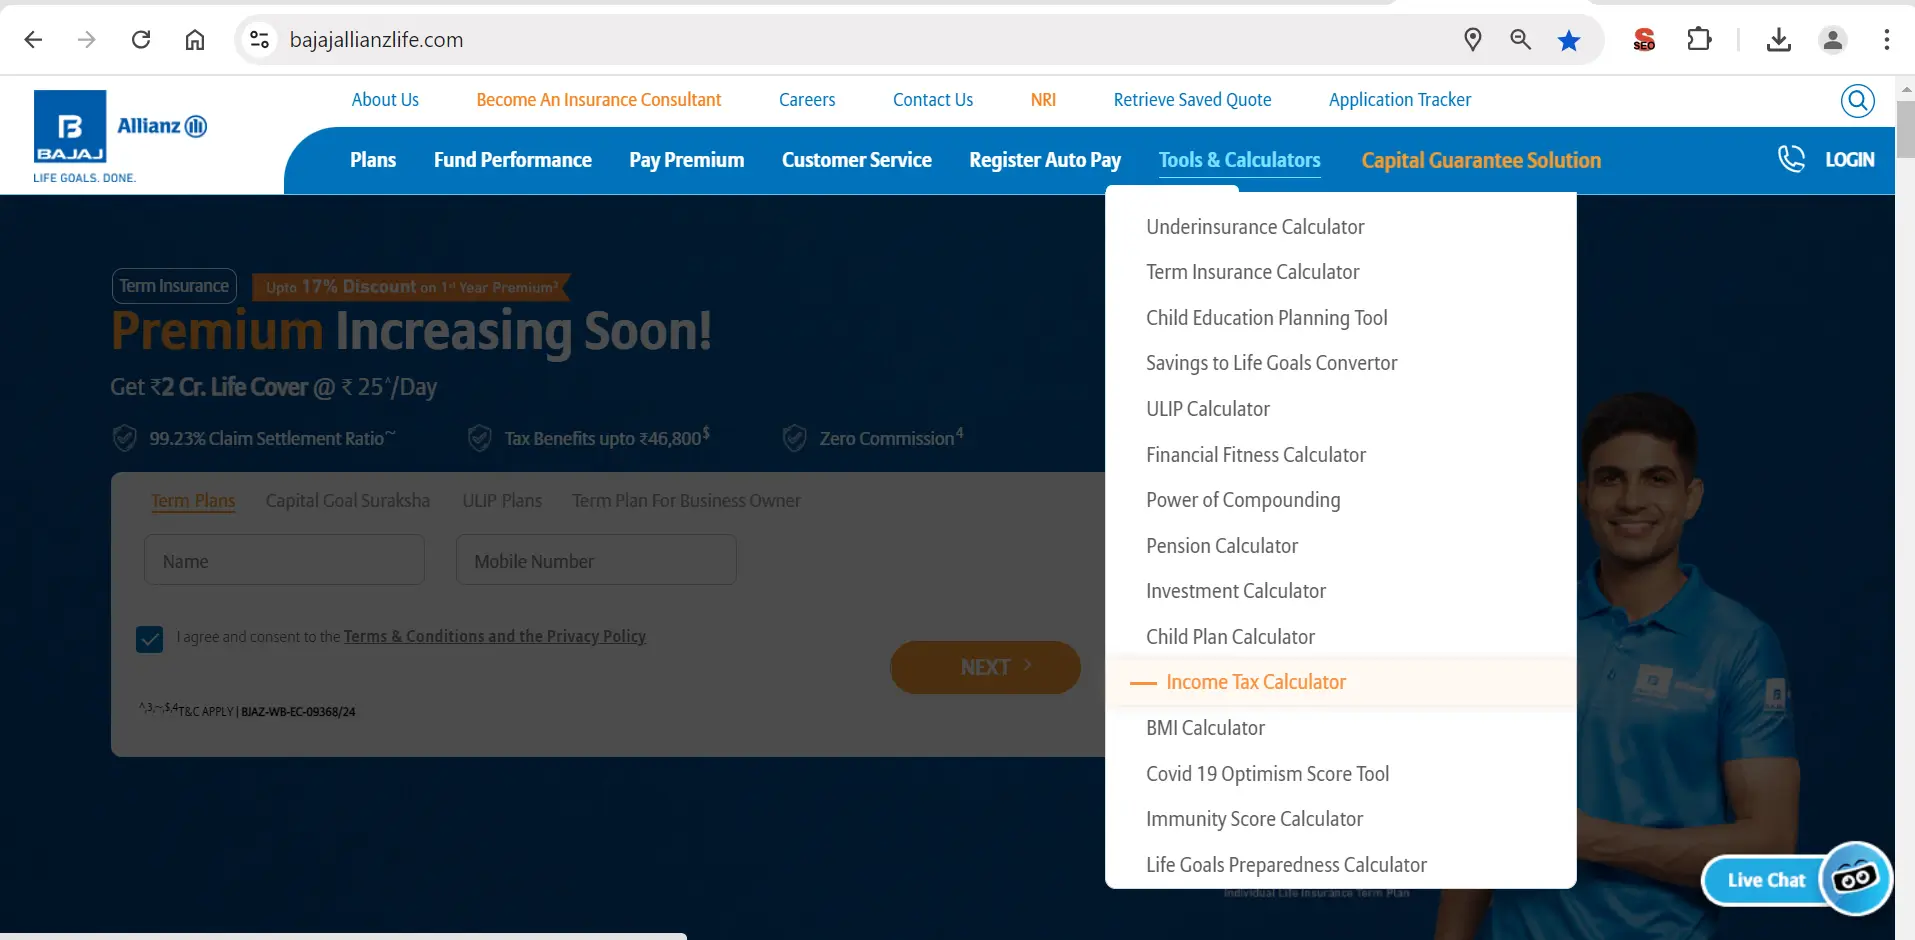Open the browser profile avatar

click(x=1833, y=40)
